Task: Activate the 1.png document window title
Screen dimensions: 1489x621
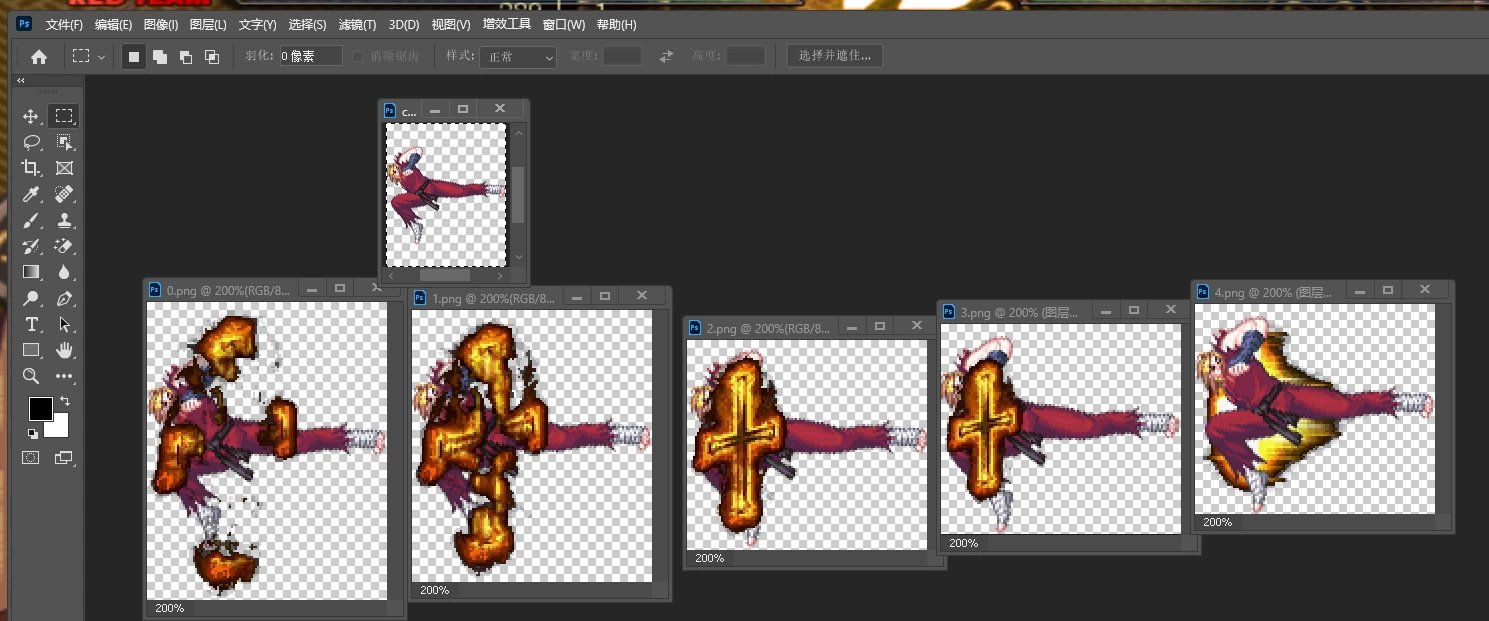Action: click(x=494, y=298)
